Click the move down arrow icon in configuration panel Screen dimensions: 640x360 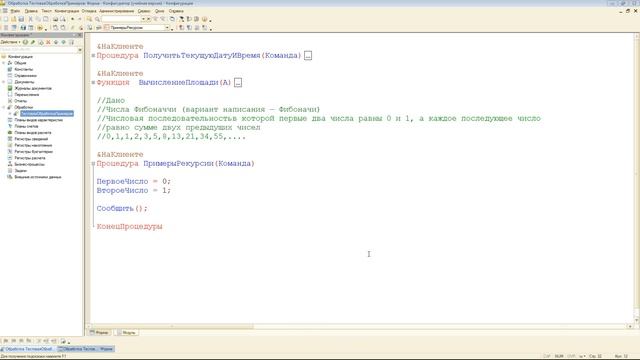coord(64,42)
